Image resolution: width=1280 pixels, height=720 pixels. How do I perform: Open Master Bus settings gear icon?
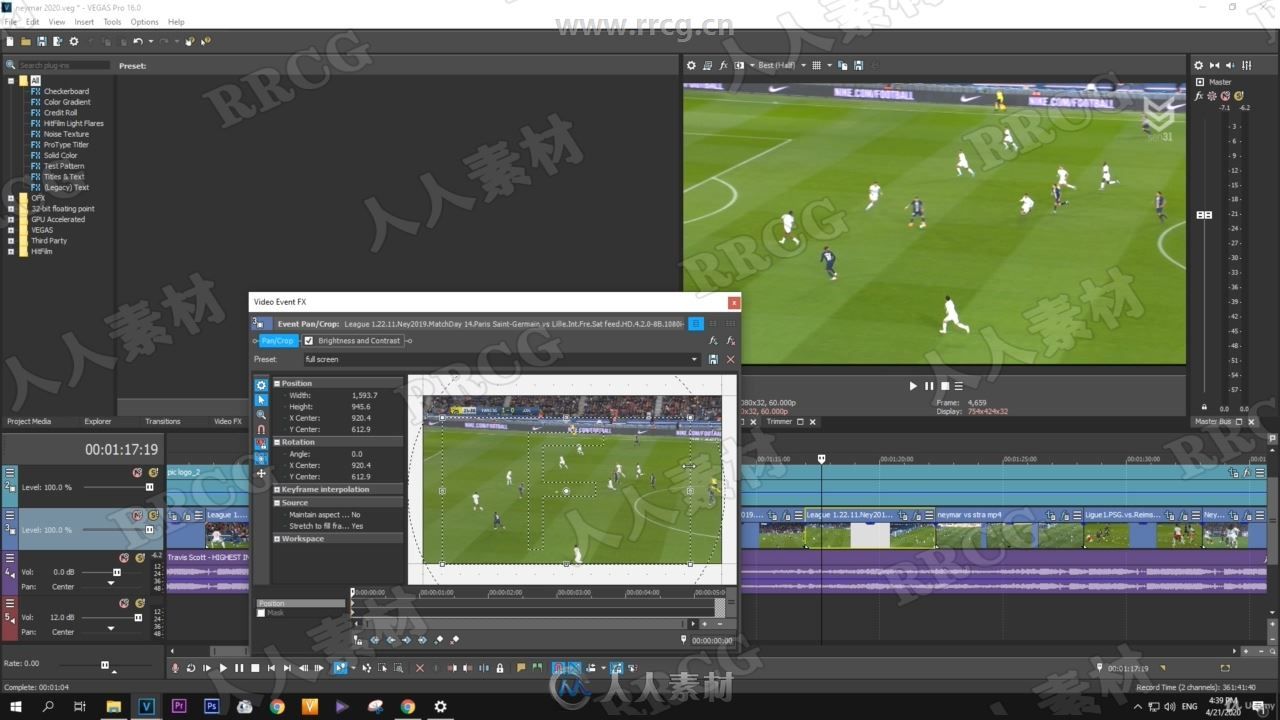coord(1200,65)
